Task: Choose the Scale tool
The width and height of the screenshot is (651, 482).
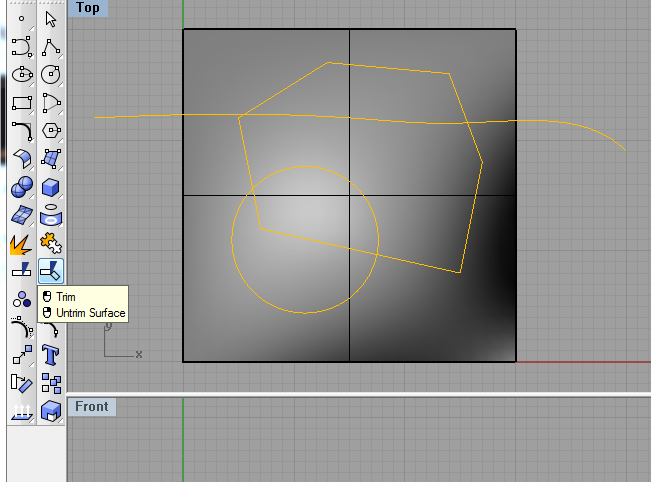Action: (22, 355)
